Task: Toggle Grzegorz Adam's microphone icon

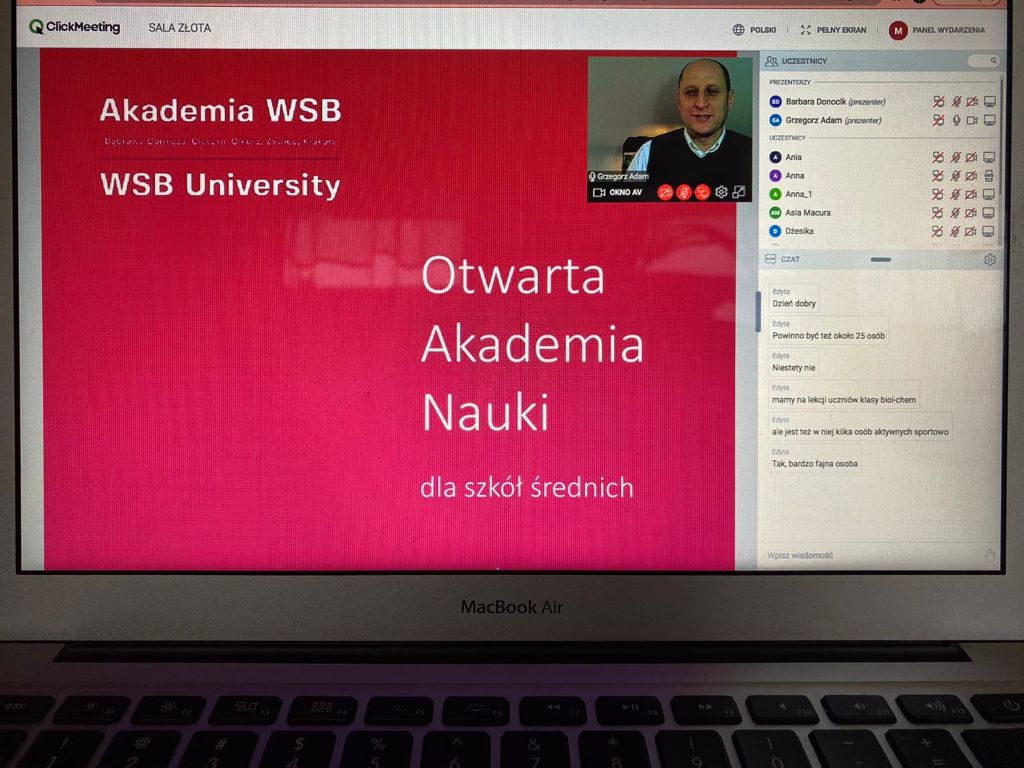Action: [x=955, y=120]
